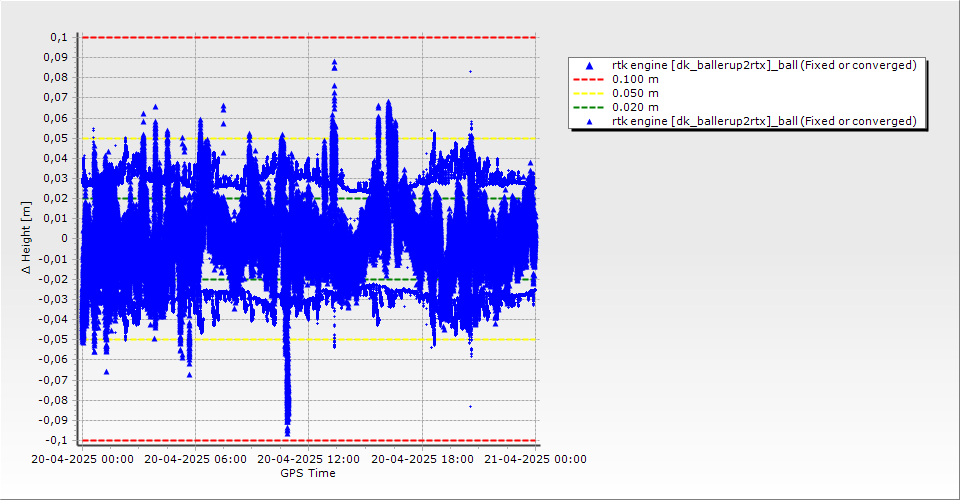Click the "0,03" height tick label

click(x=56, y=178)
